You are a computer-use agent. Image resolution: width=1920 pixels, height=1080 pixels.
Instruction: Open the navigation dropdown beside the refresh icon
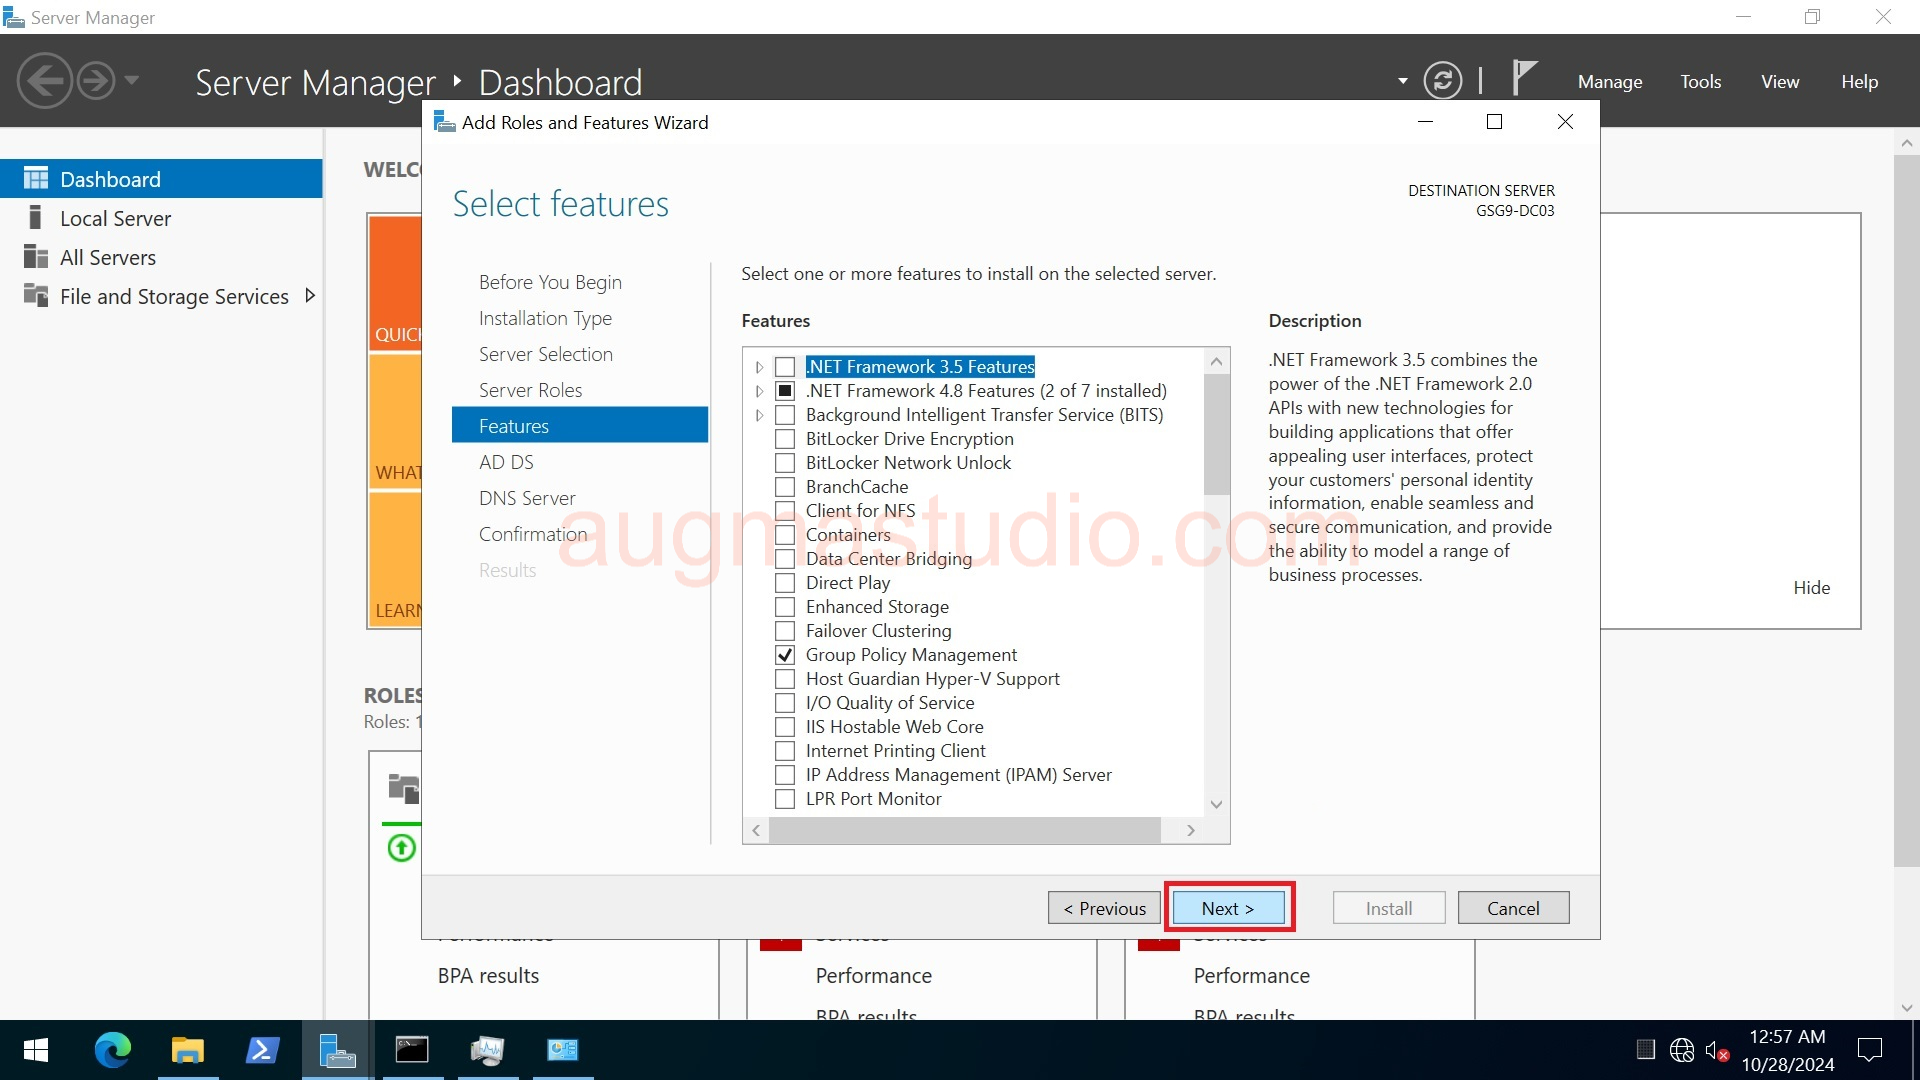pyautogui.click(x=1401, y=80)
